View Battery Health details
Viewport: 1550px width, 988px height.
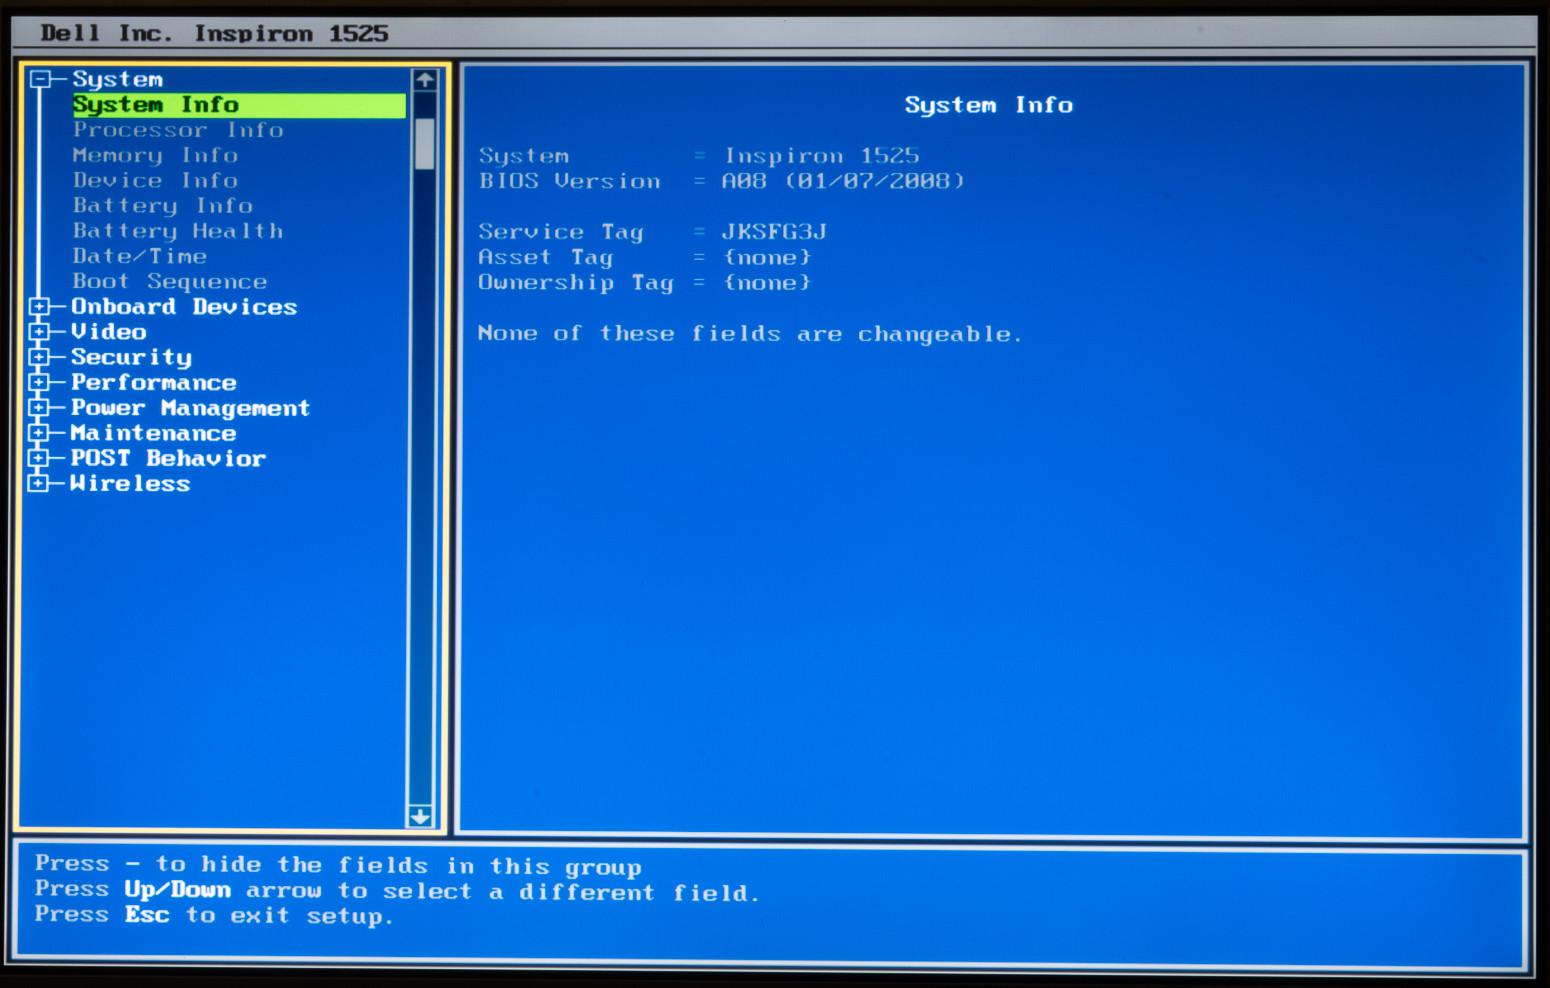178,231
